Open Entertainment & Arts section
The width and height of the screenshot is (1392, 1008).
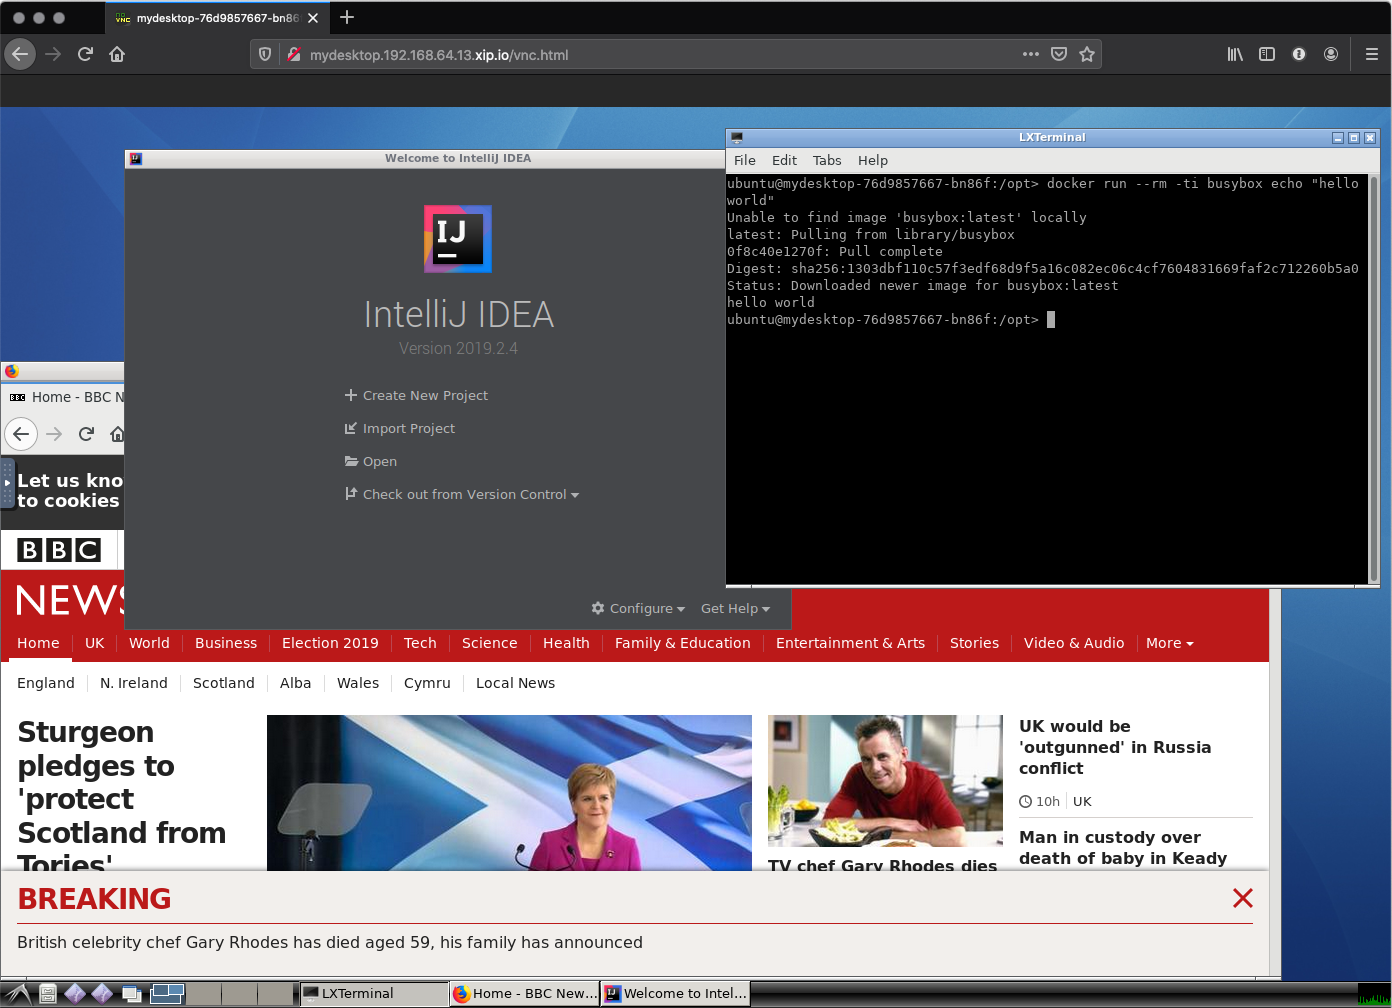click(x=850, y=643)
